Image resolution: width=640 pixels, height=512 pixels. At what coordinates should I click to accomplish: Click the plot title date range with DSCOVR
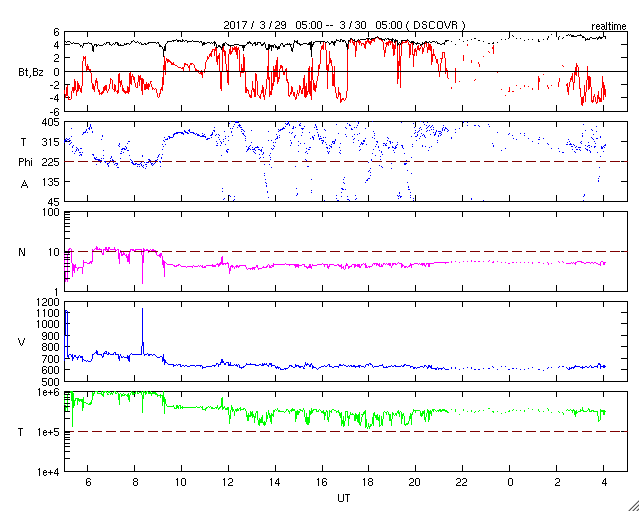pyautogui.click(x=344, y=25)
